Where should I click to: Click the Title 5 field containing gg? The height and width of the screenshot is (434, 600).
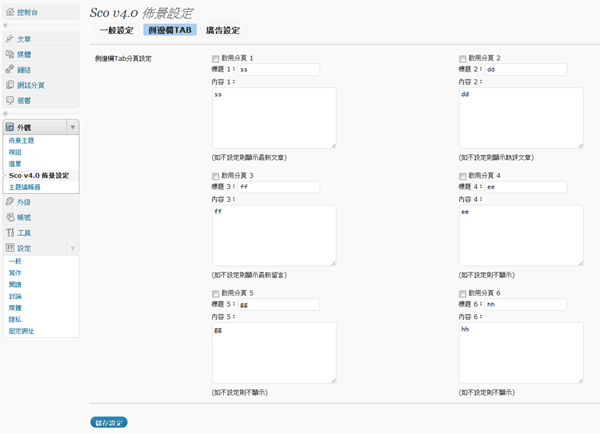[279, 305]
